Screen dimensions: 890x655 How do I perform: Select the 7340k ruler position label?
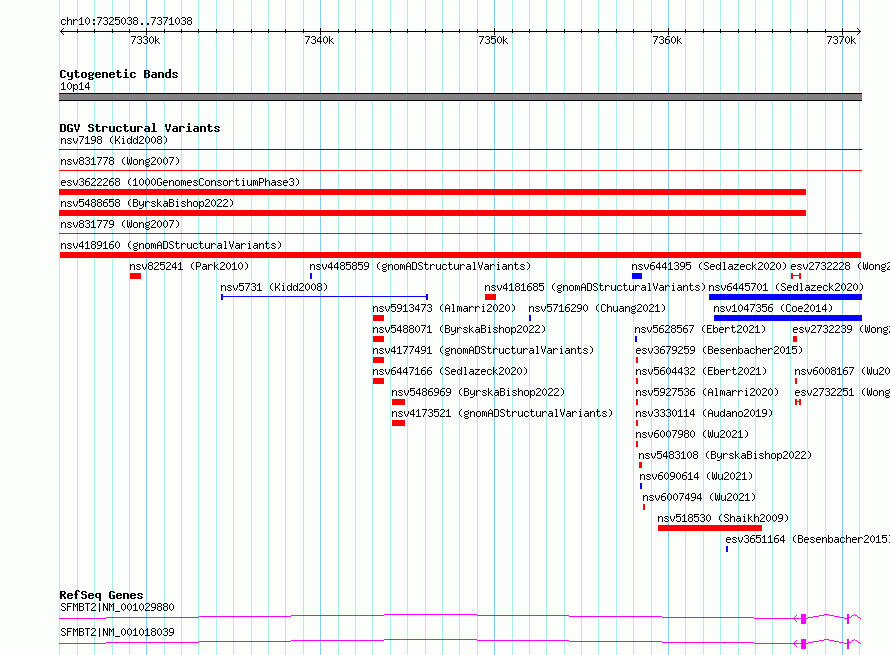pos(319,40)
